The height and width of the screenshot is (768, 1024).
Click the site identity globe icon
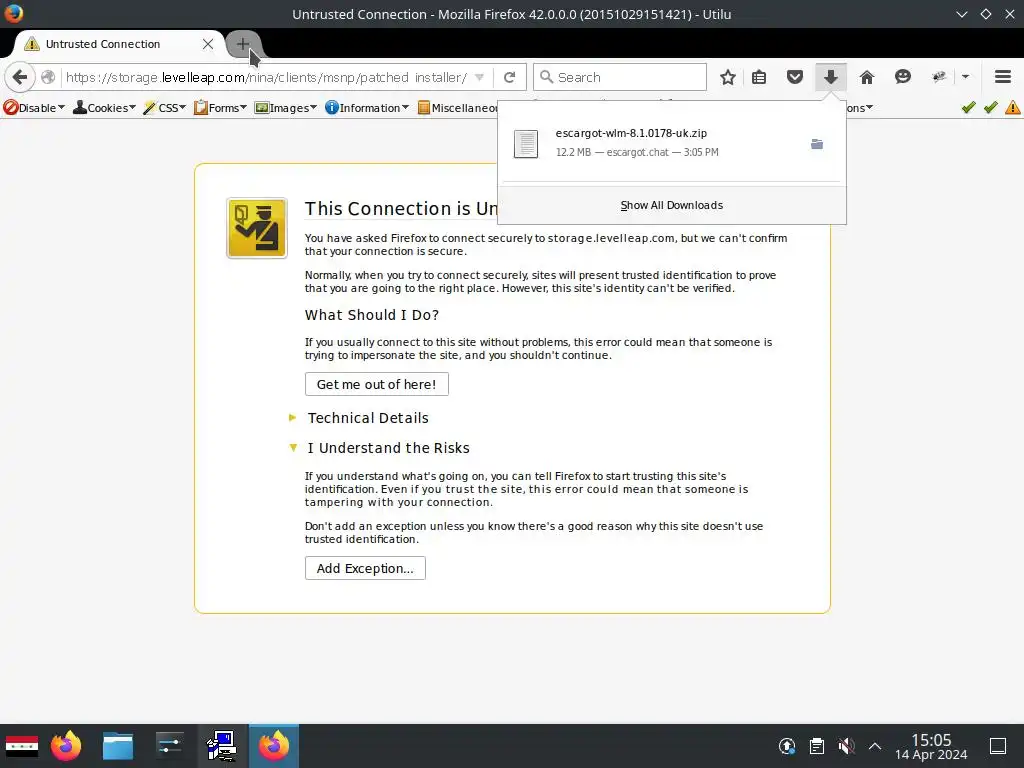pyautogui.click(x=48, y=77)
